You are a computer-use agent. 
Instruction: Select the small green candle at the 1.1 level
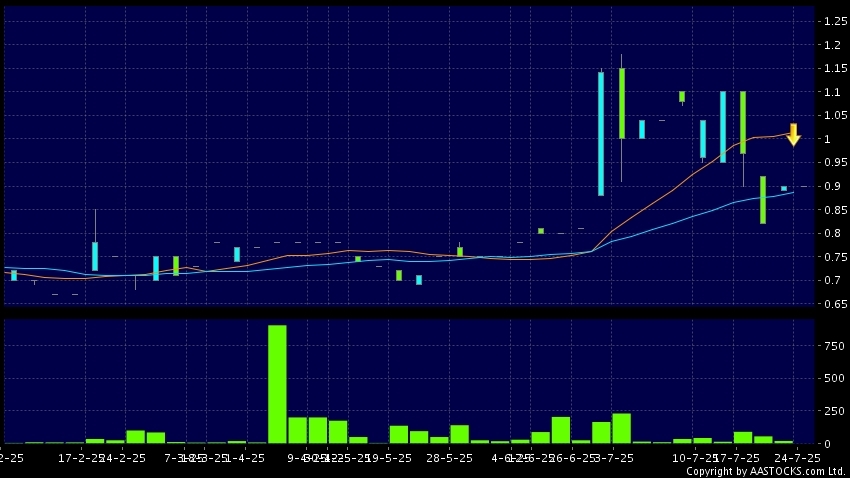click(682, 97)
